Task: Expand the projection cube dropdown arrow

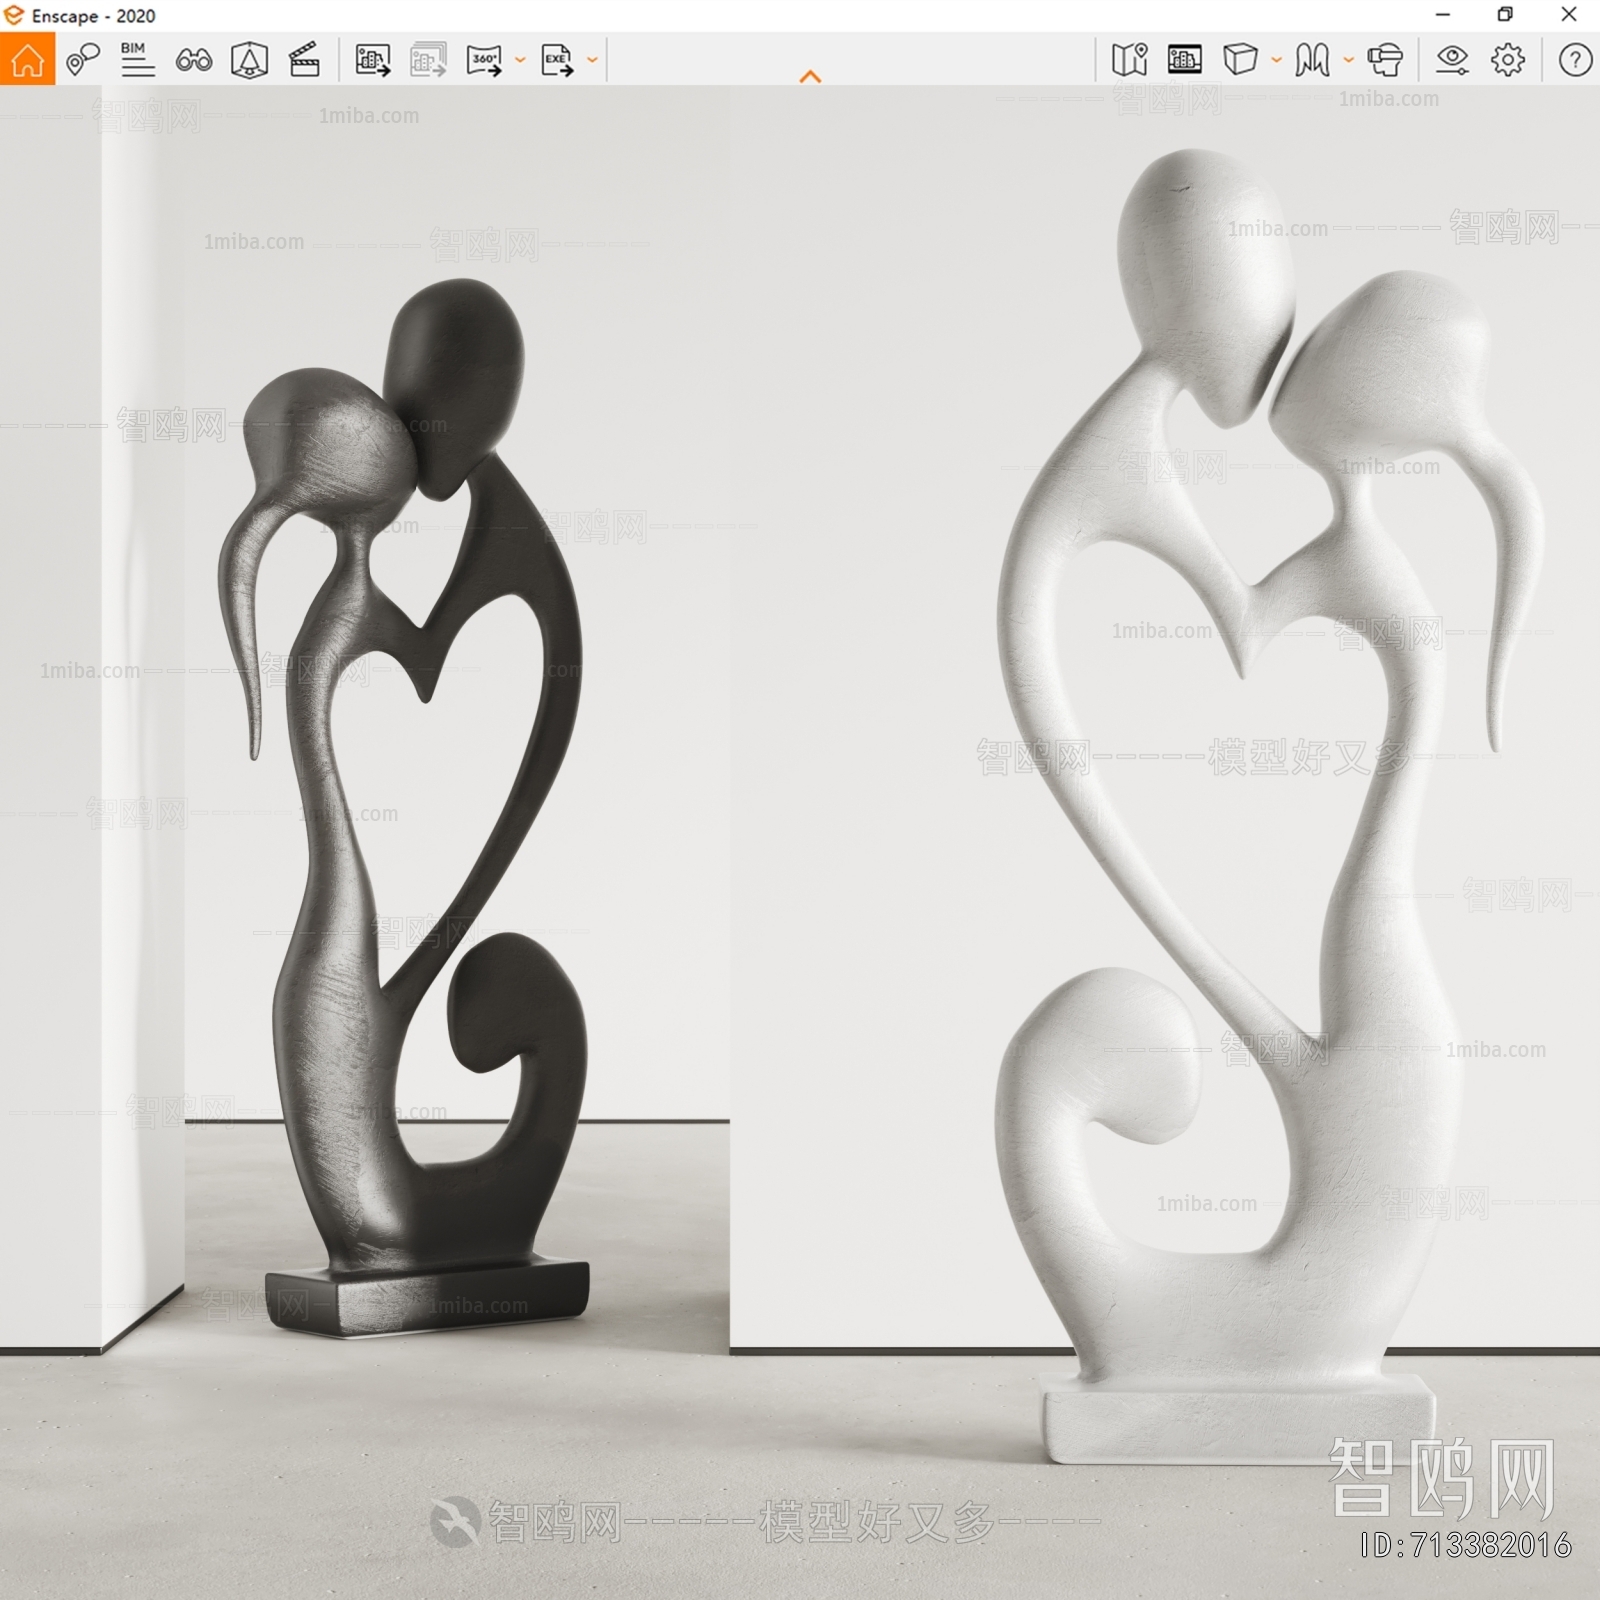Action: pos(1276,60)
